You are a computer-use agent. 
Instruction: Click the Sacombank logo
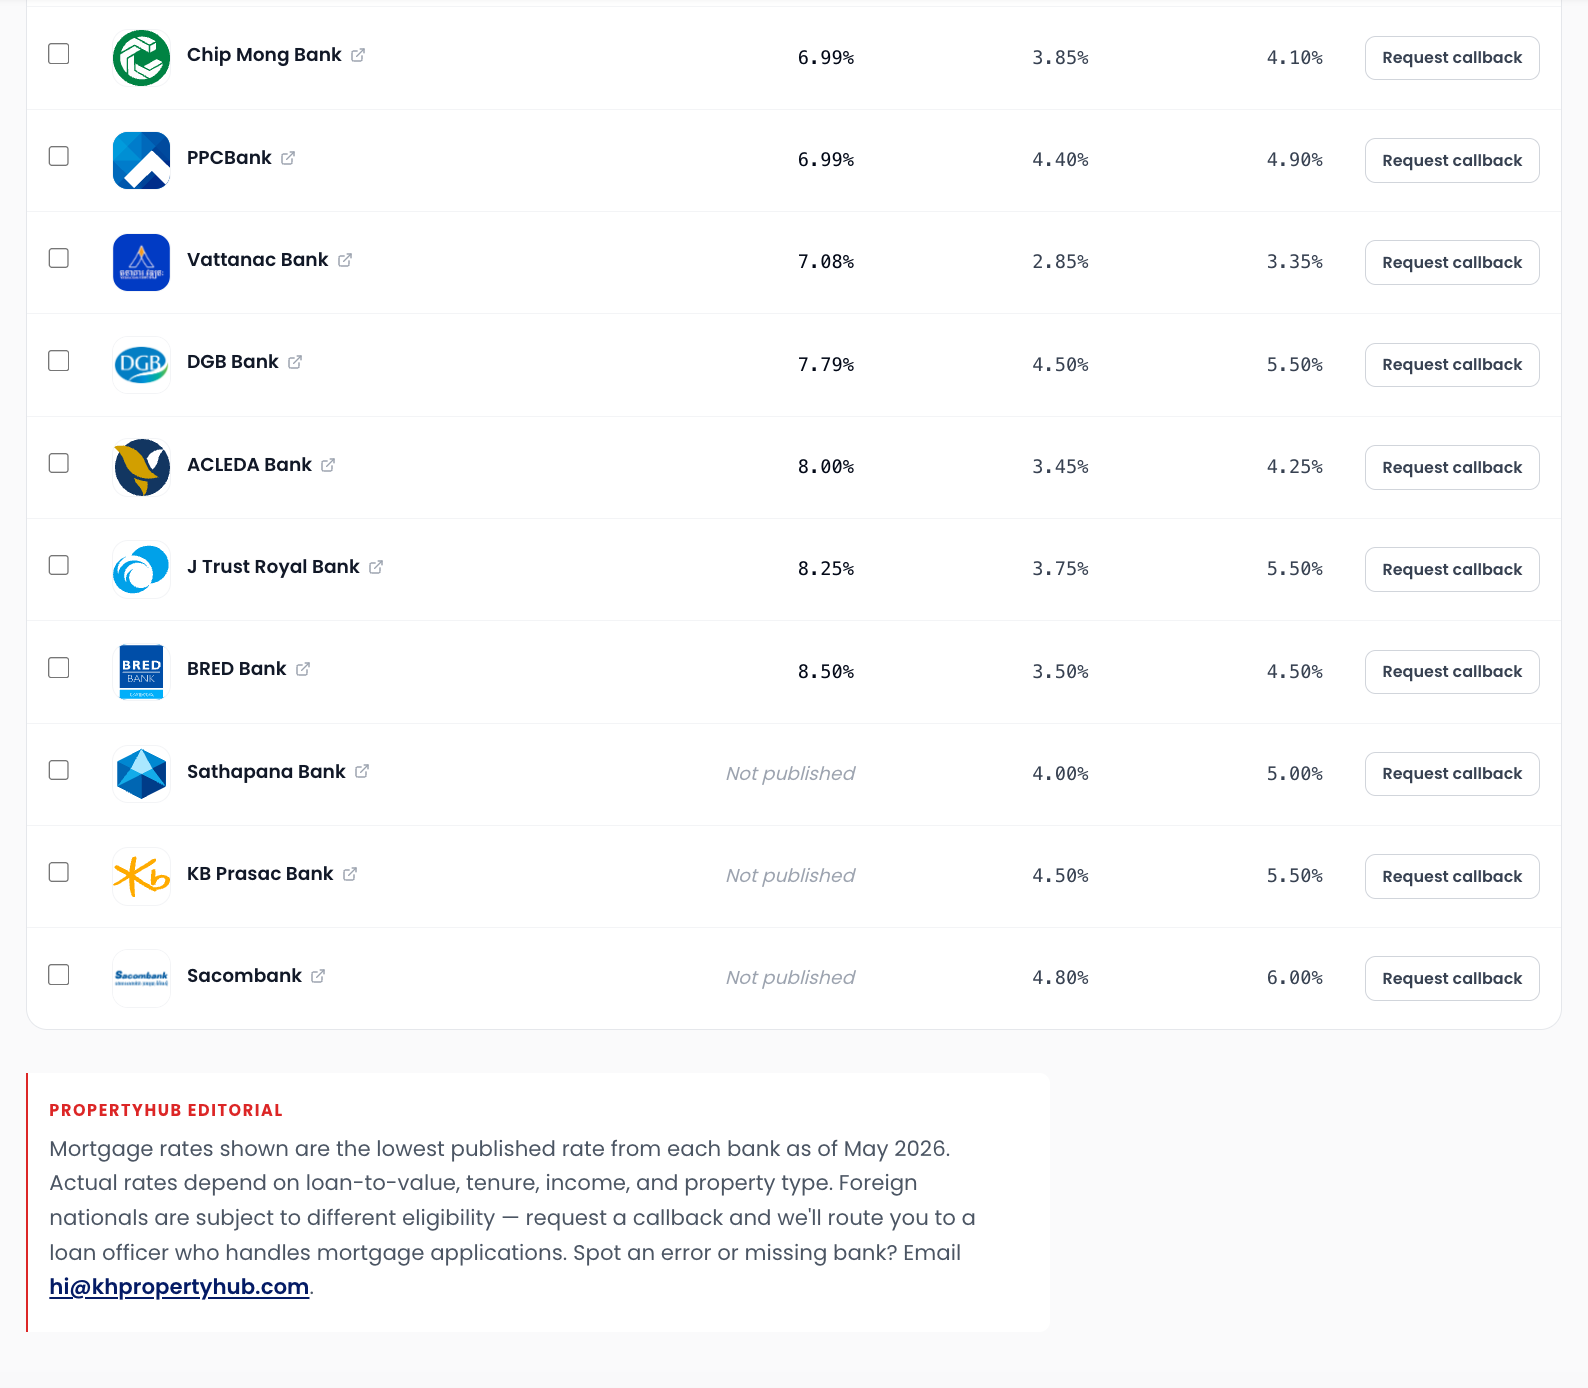coord(142,978)
